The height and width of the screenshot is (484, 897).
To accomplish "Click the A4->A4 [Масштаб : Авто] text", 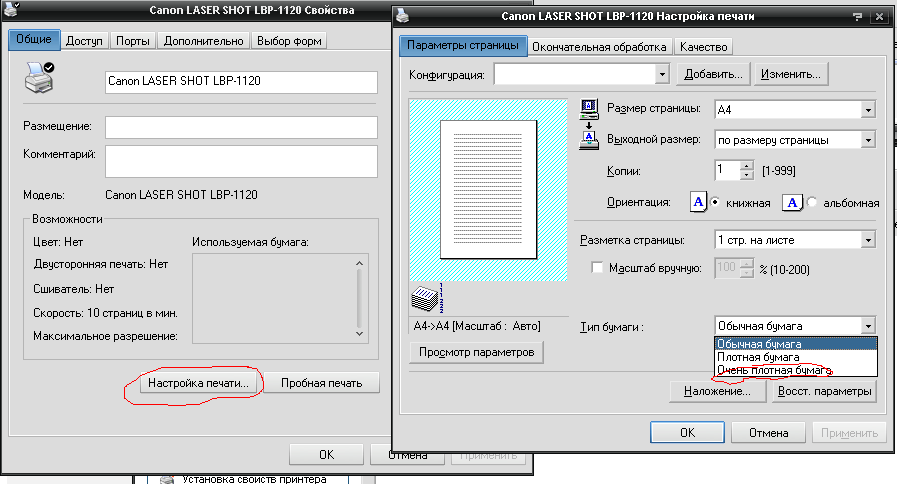I will pyautogui.click(x=477, y=326).
